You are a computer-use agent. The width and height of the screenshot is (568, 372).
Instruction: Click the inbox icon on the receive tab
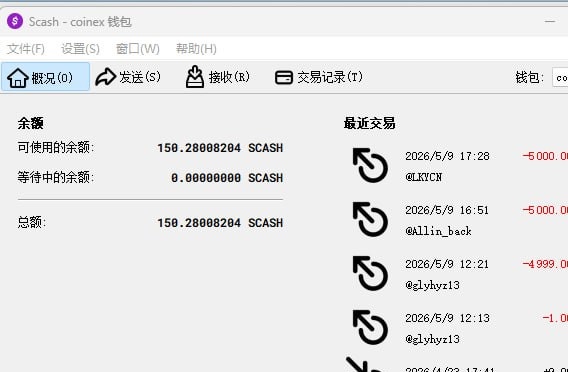pos(195,76)
